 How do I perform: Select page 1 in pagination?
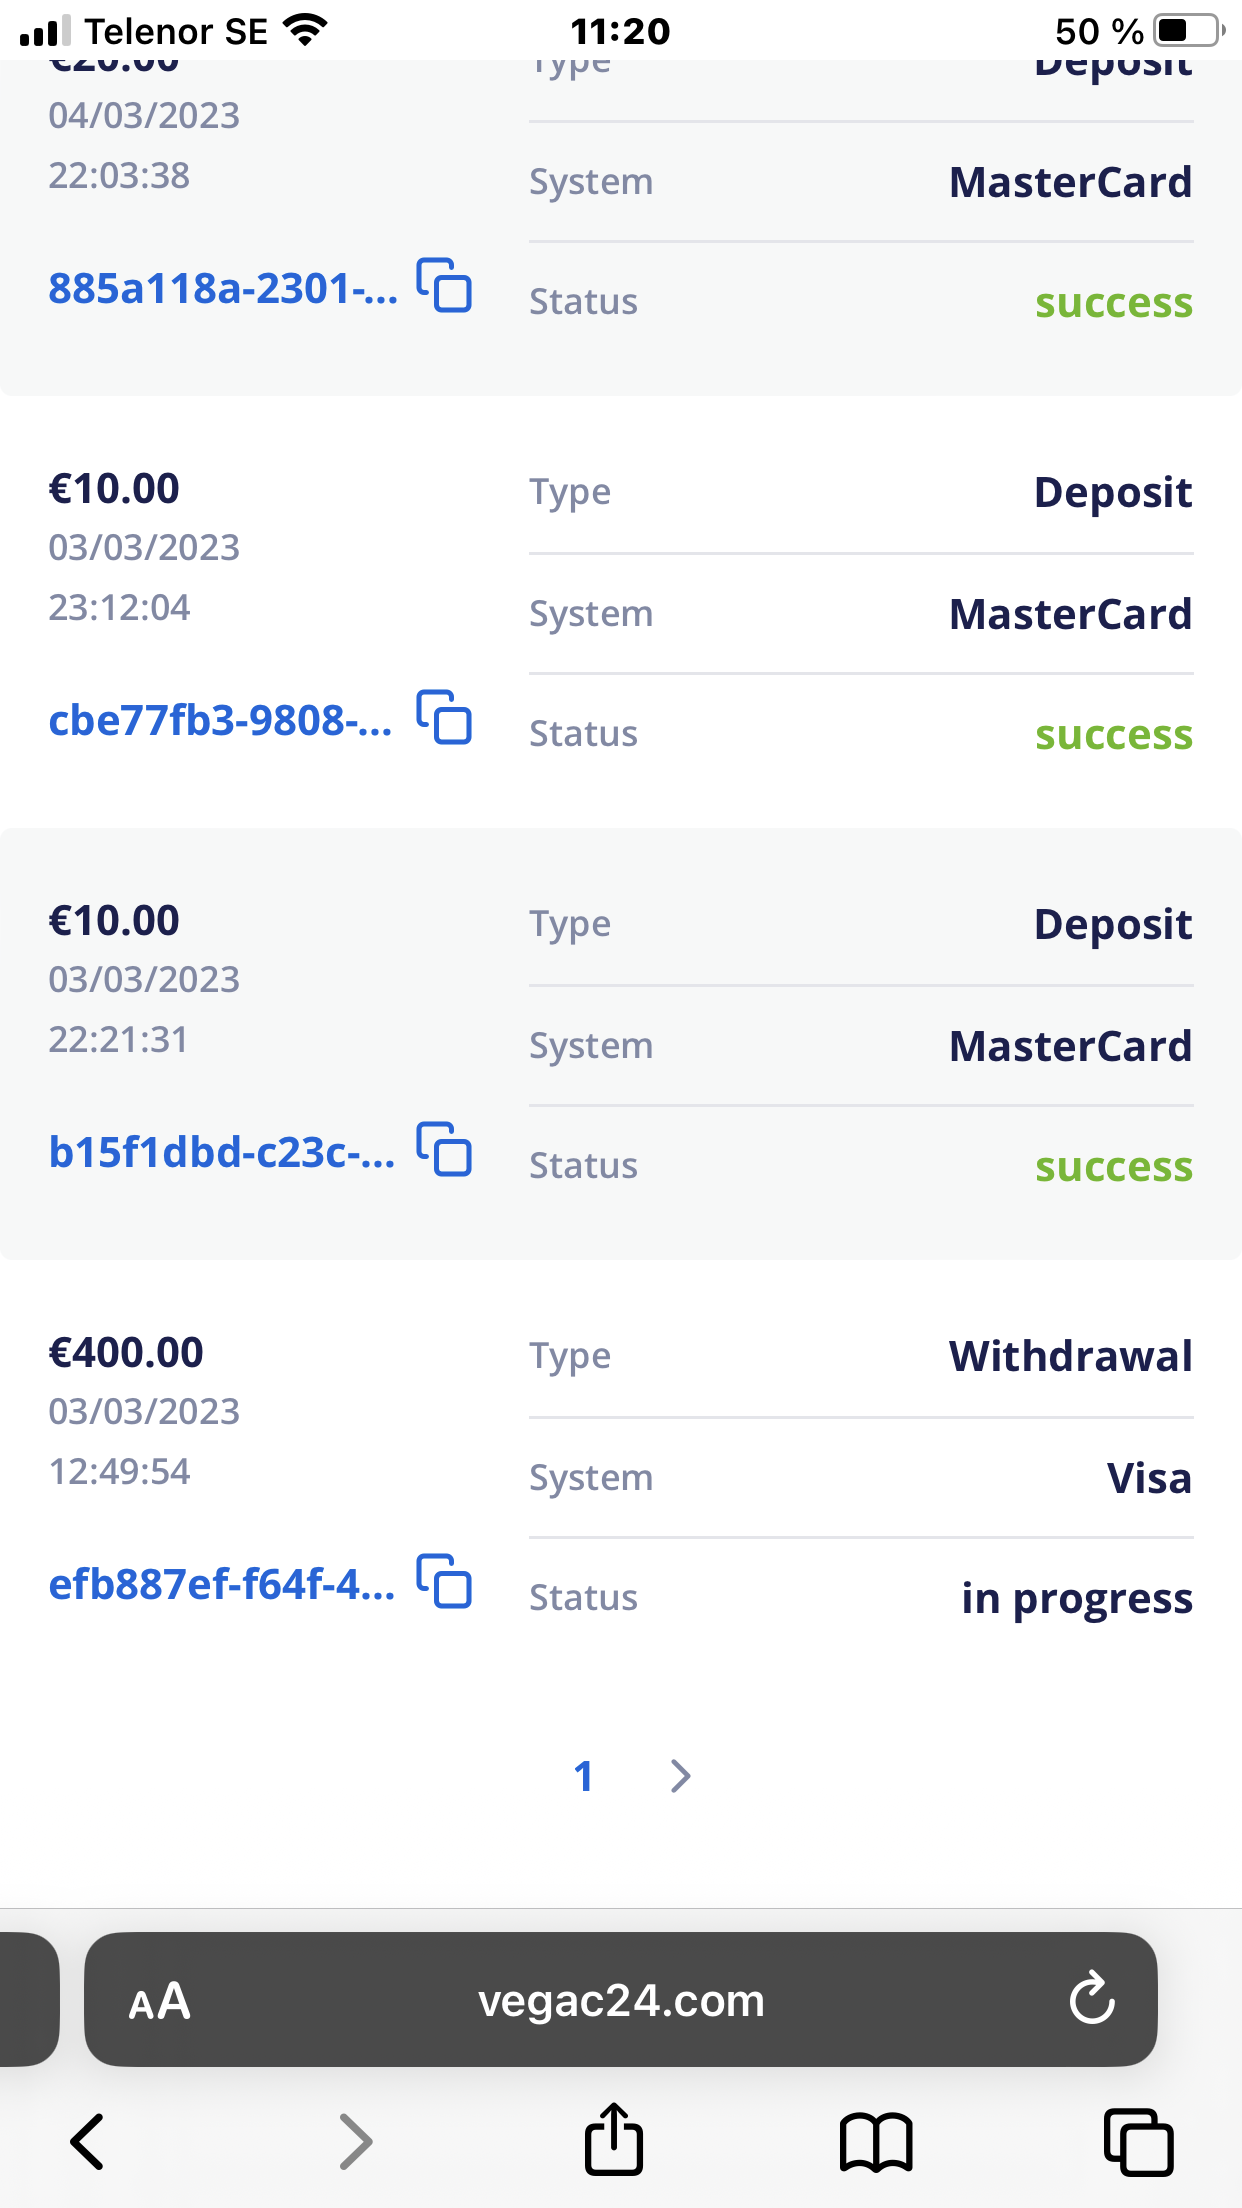coord(584,1777)
